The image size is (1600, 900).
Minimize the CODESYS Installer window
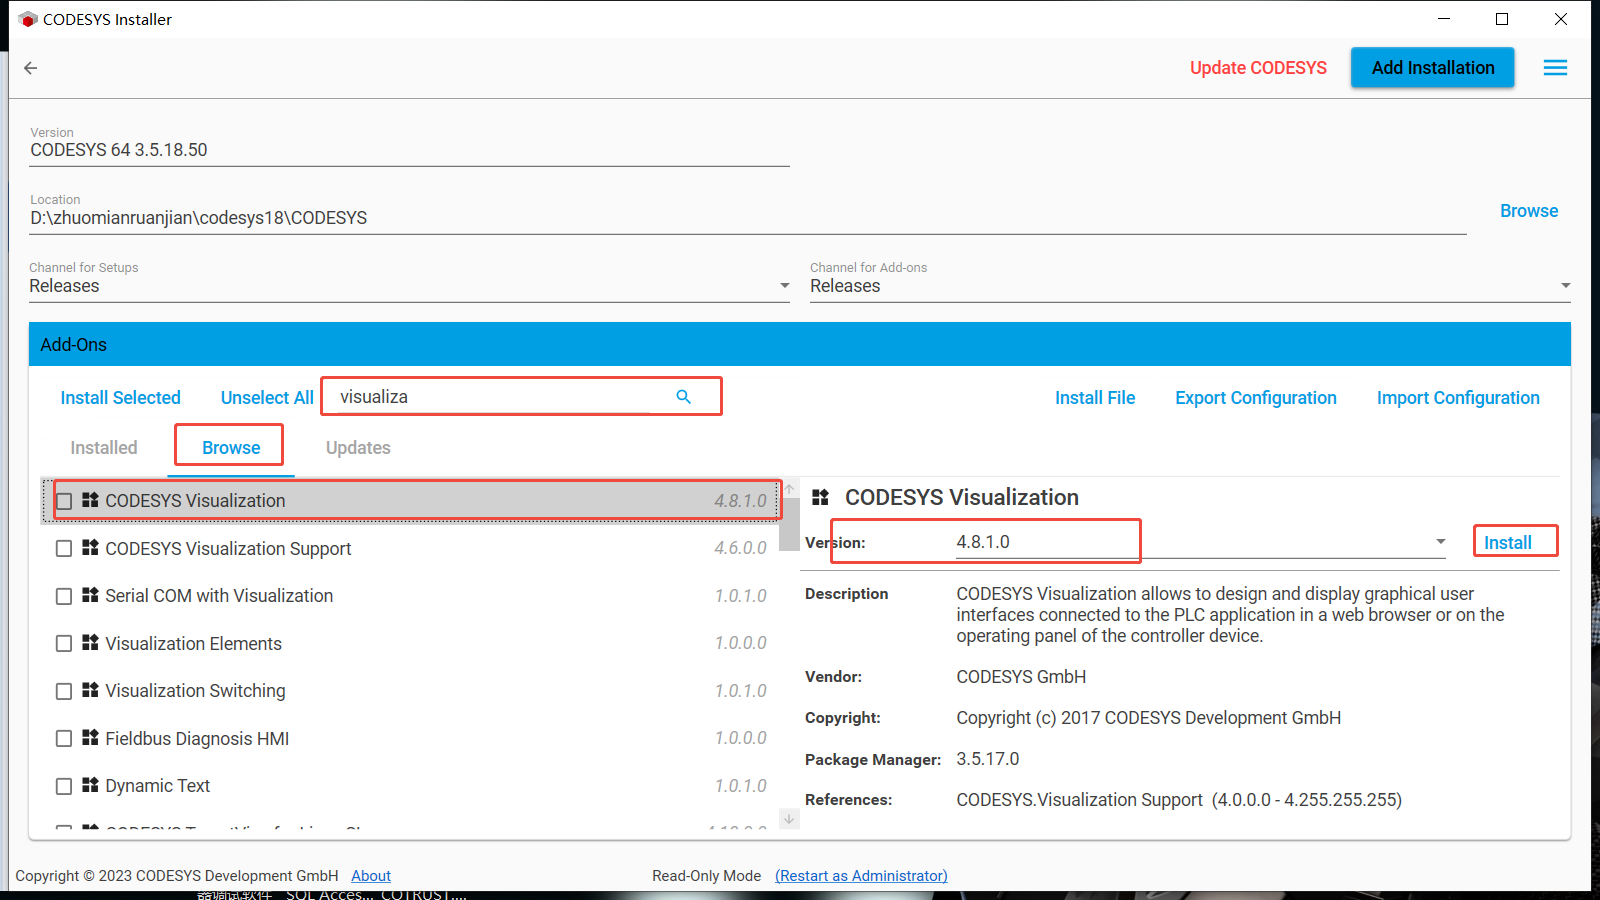1444,19
